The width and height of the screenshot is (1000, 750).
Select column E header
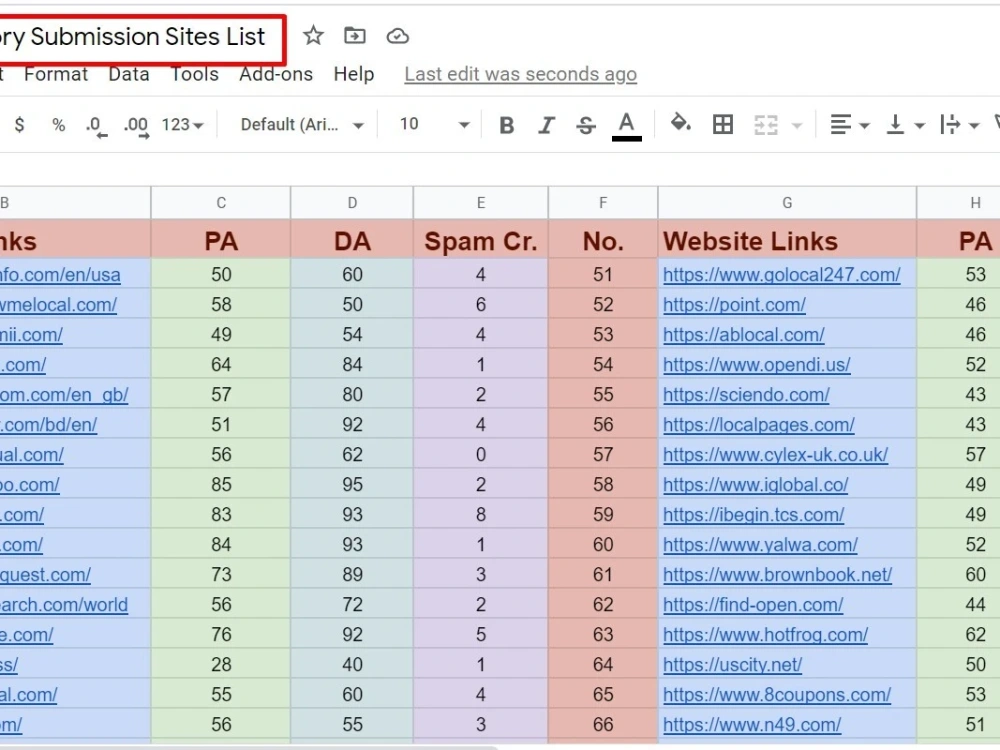(481, 203)
